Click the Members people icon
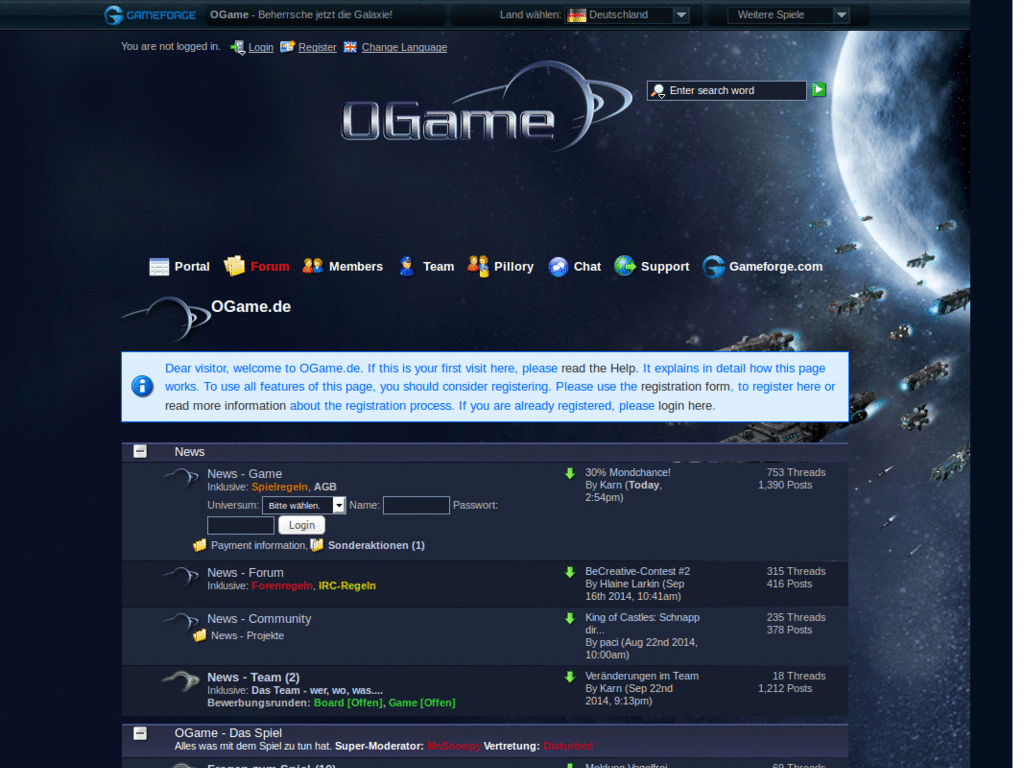Viewport: 1024px width, 768px height. pyautogui.click(x=313, y=266)
